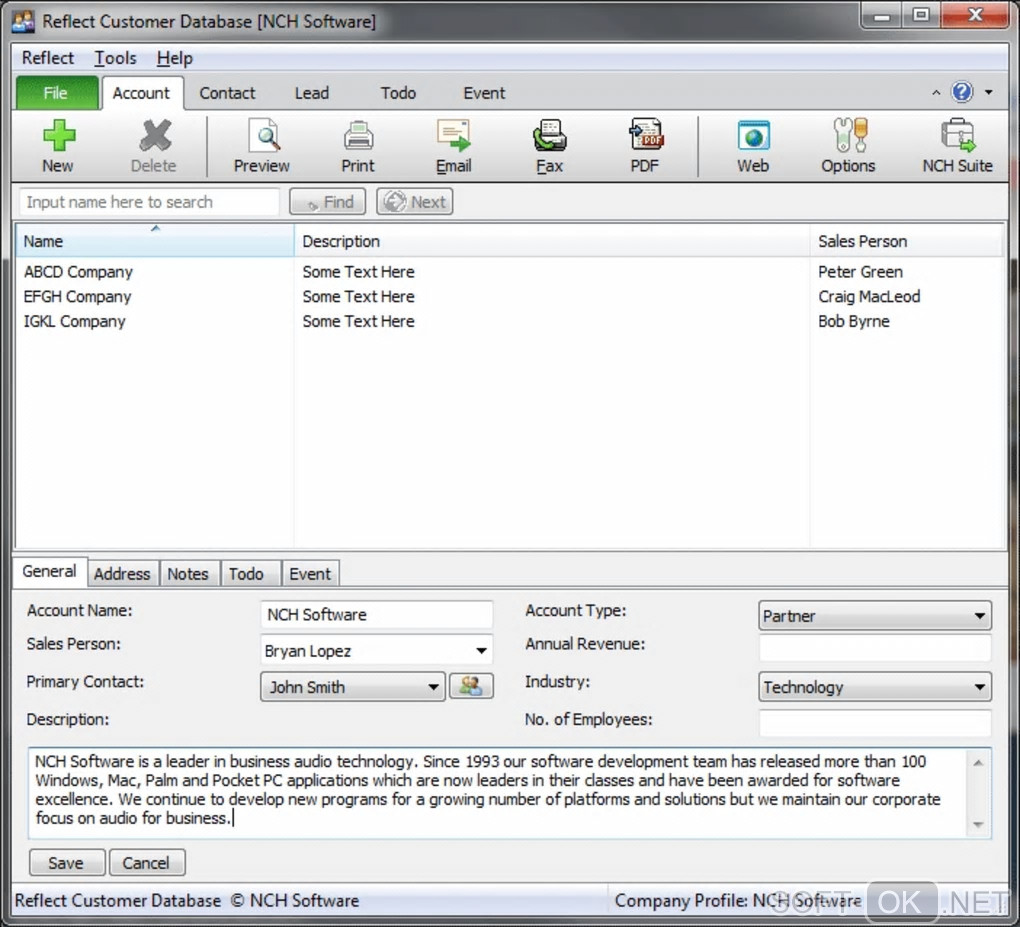Click the New account toolbar icon
The height and width of the screenshot is (927, 1020).
(x=58, y=146)
